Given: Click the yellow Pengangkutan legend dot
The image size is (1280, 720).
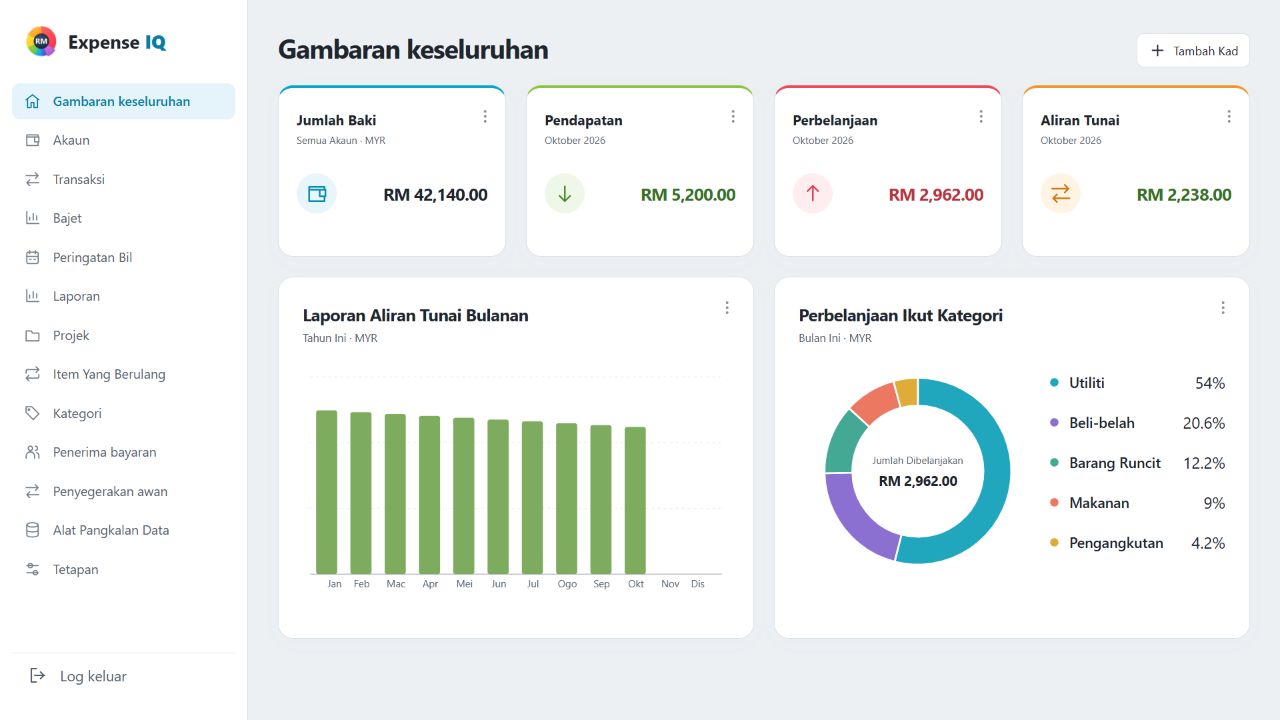Looking at the screenshot, I should coord(1054,543).
